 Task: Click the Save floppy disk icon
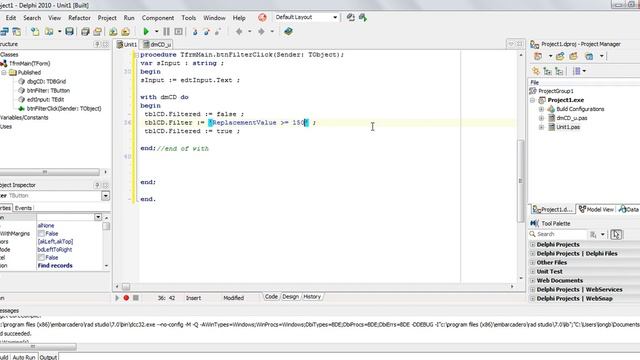(x=69, y=31)
